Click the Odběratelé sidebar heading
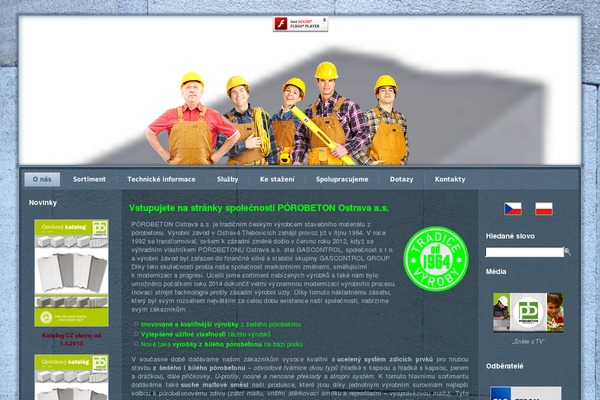600x400 pixels. tap(504, 366)
